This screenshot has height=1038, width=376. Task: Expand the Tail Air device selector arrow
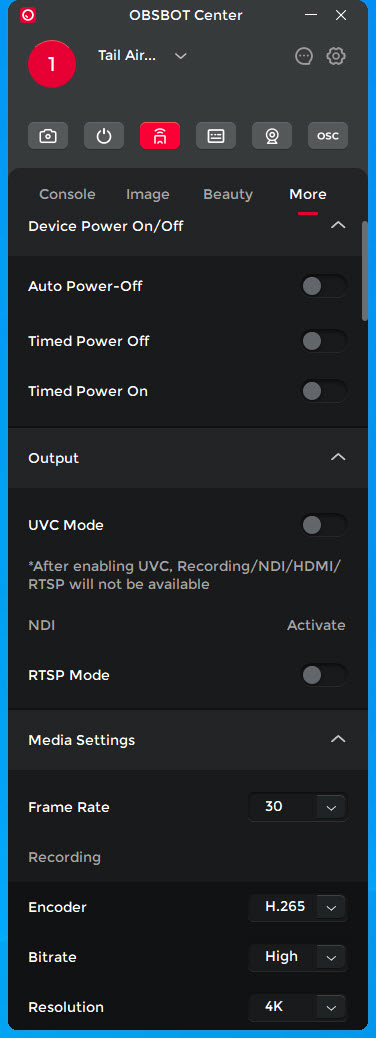click(x=181, y=56)
